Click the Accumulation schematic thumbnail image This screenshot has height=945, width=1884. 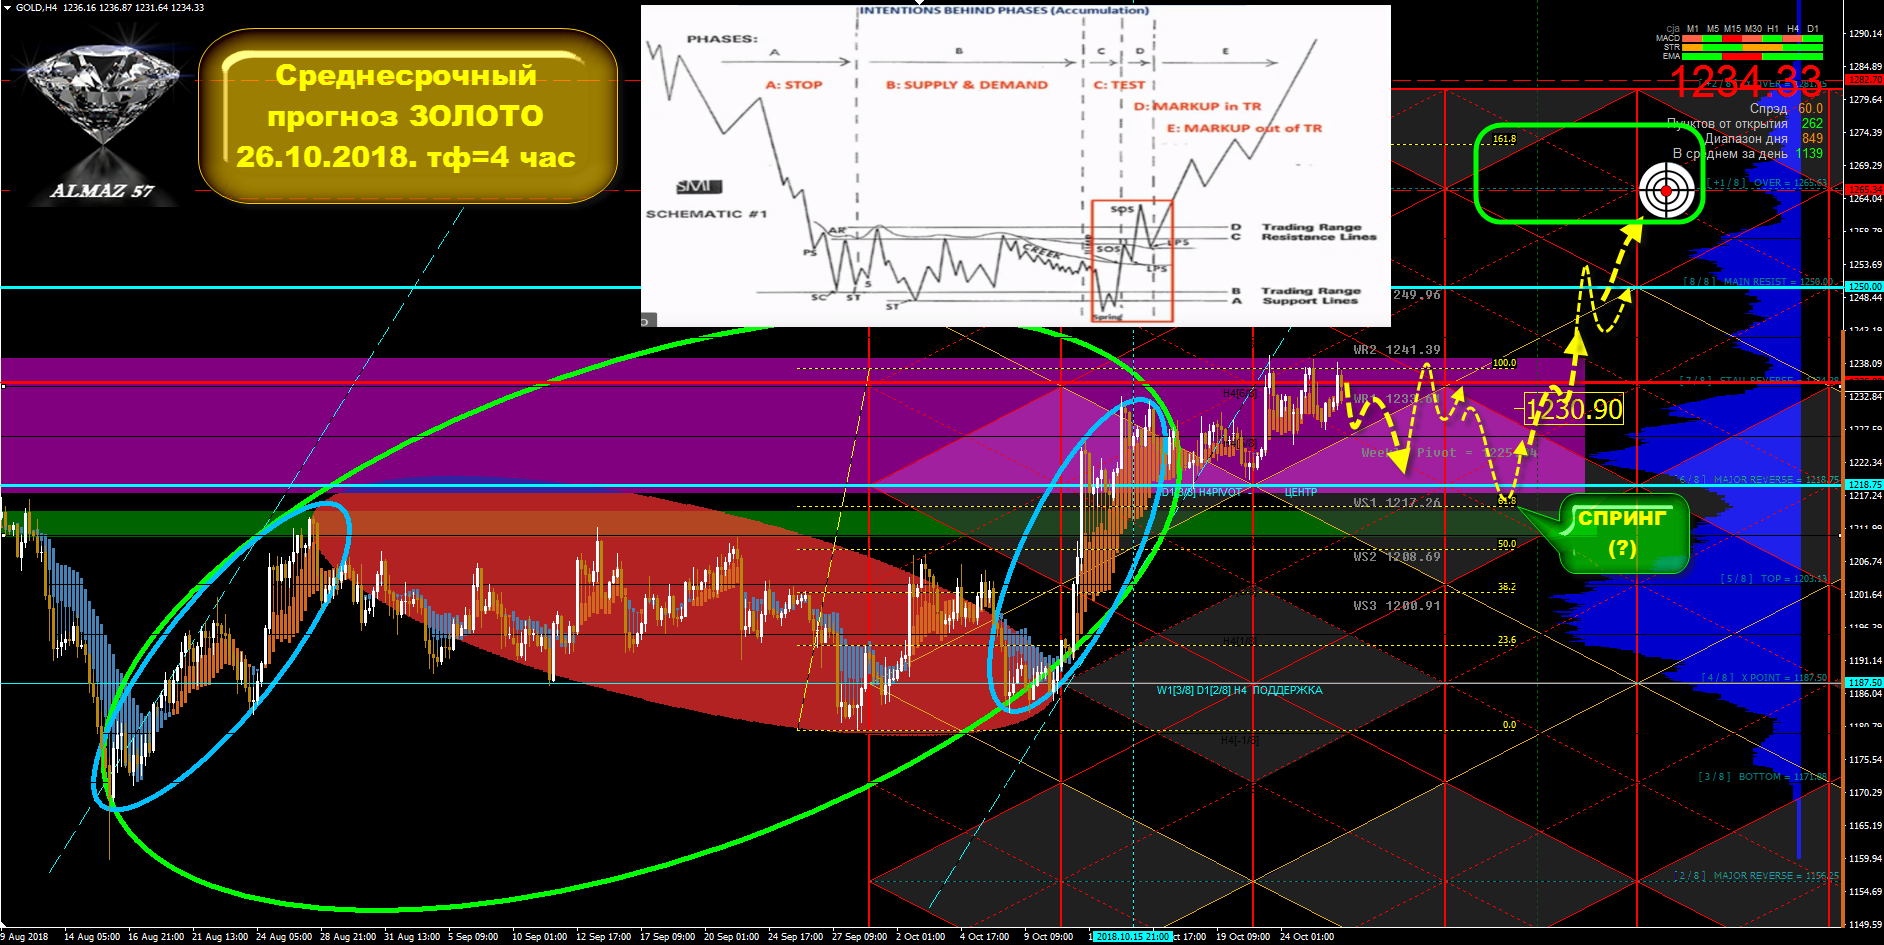tap(1015, 165)
